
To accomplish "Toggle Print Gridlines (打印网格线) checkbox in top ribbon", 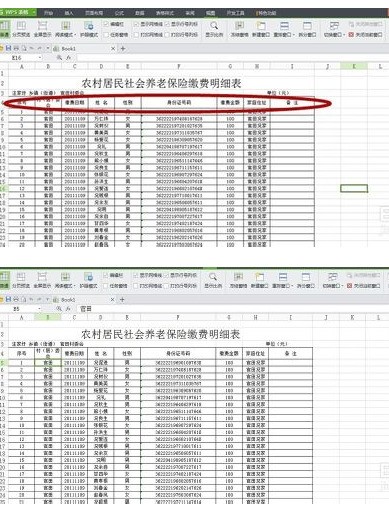I will tap(148, 35).
